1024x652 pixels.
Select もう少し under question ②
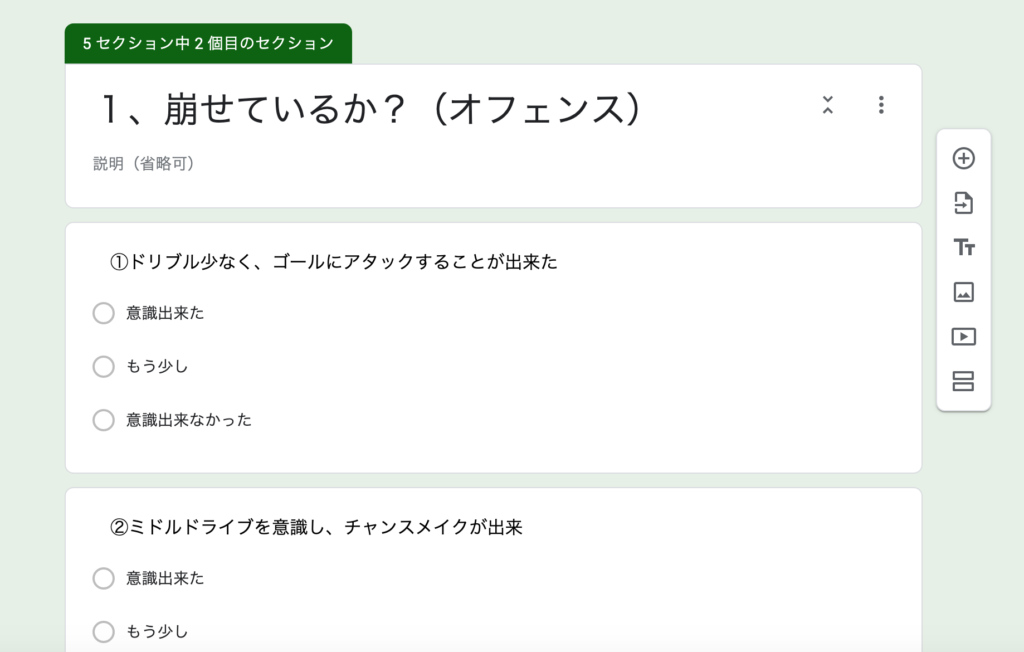[x=103, y=632]
